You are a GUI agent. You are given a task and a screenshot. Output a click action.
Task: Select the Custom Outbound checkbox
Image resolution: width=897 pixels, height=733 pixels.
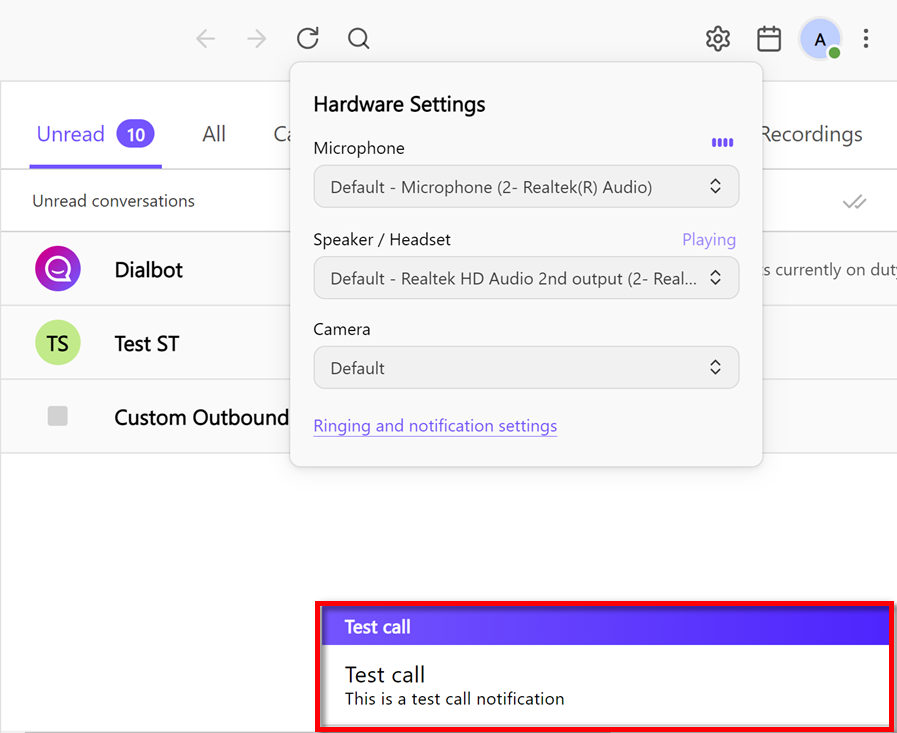(x=57, y=415)
